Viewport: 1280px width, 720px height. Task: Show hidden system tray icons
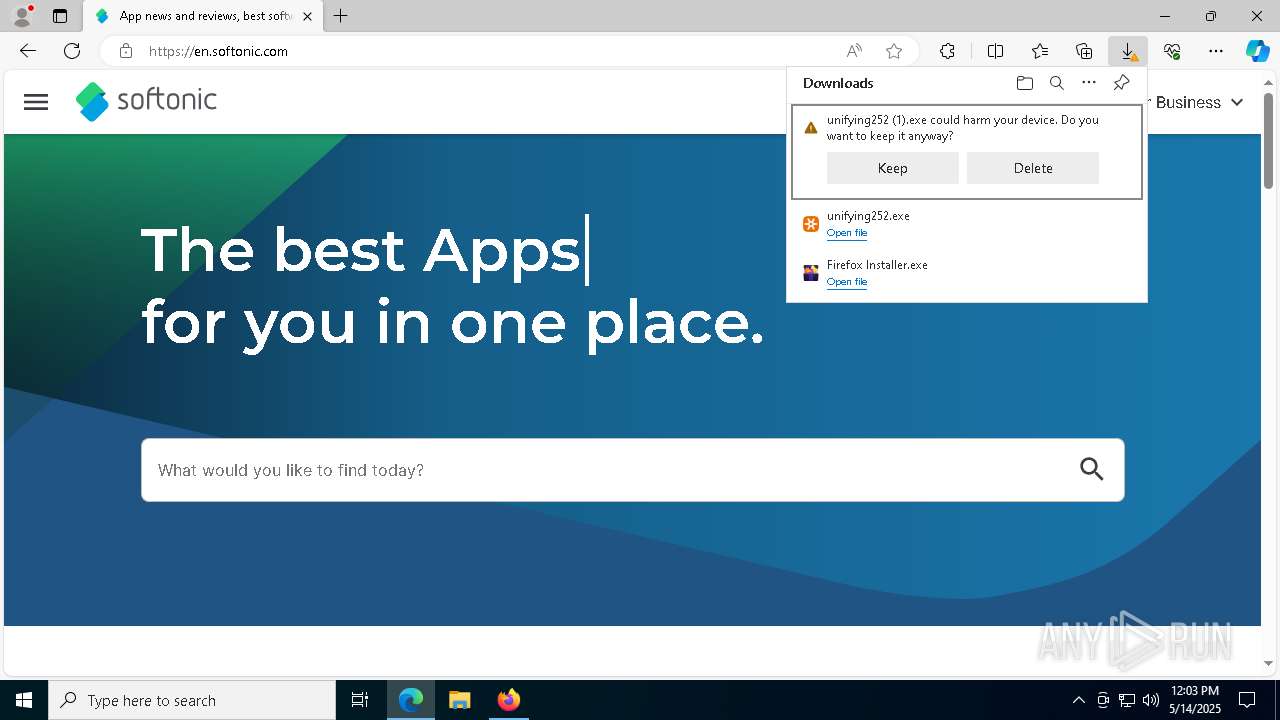click(1078, 700)
